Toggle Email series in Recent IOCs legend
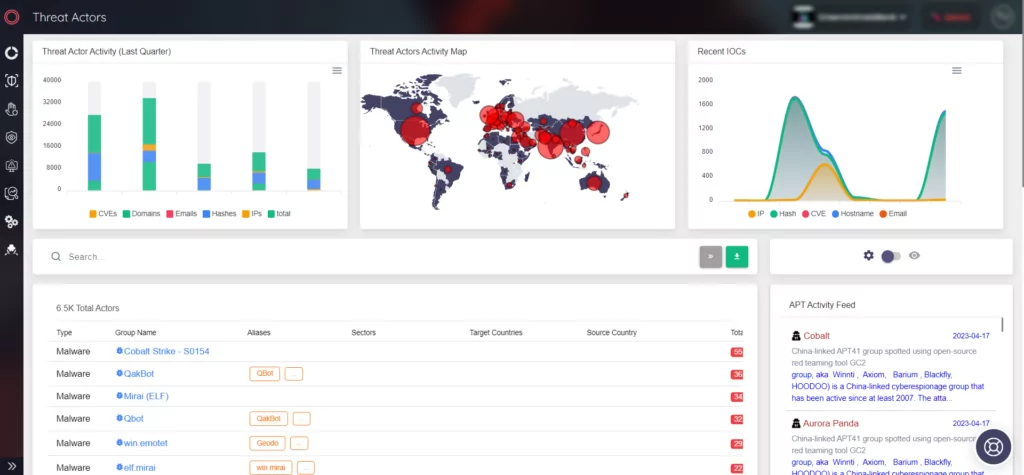Viewport: 1024px width, 475px height. click(893, 214)
